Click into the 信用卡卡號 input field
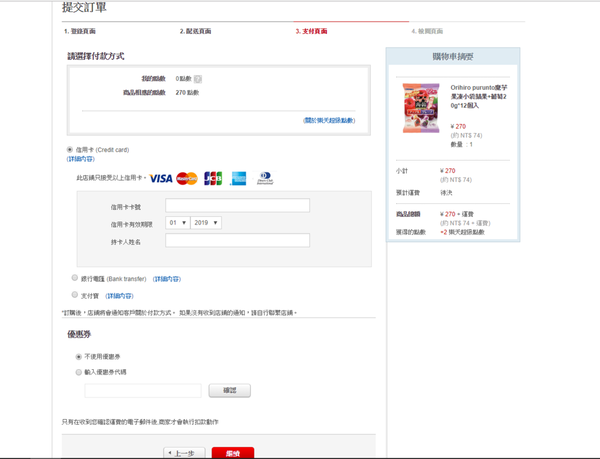 (237, 206)
